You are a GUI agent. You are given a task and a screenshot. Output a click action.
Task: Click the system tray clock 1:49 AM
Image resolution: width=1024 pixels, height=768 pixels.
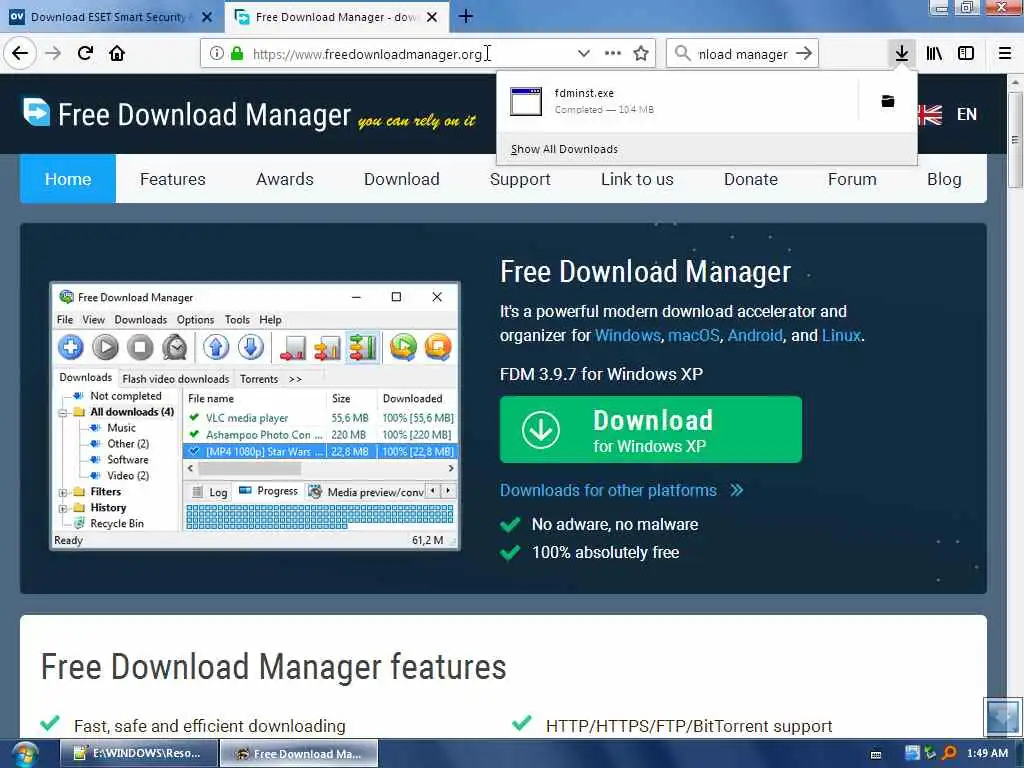pyautogui.click(x=987, y=754)
